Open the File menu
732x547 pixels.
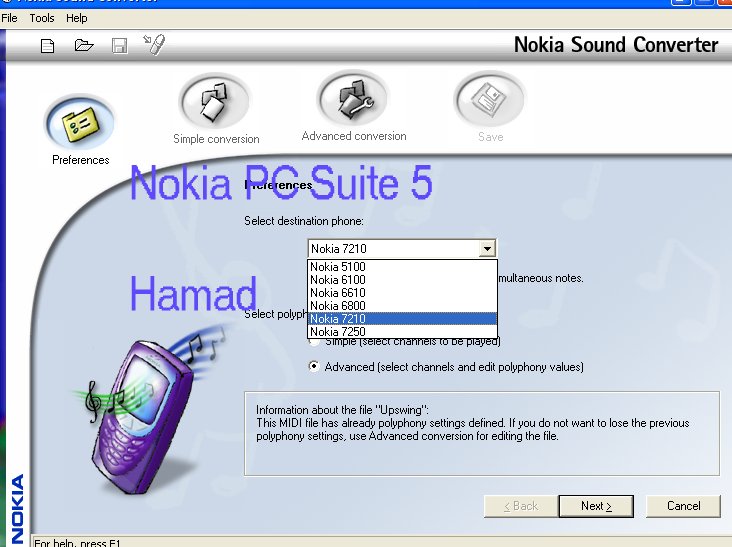pyautogui.click(x=9, y=18)
